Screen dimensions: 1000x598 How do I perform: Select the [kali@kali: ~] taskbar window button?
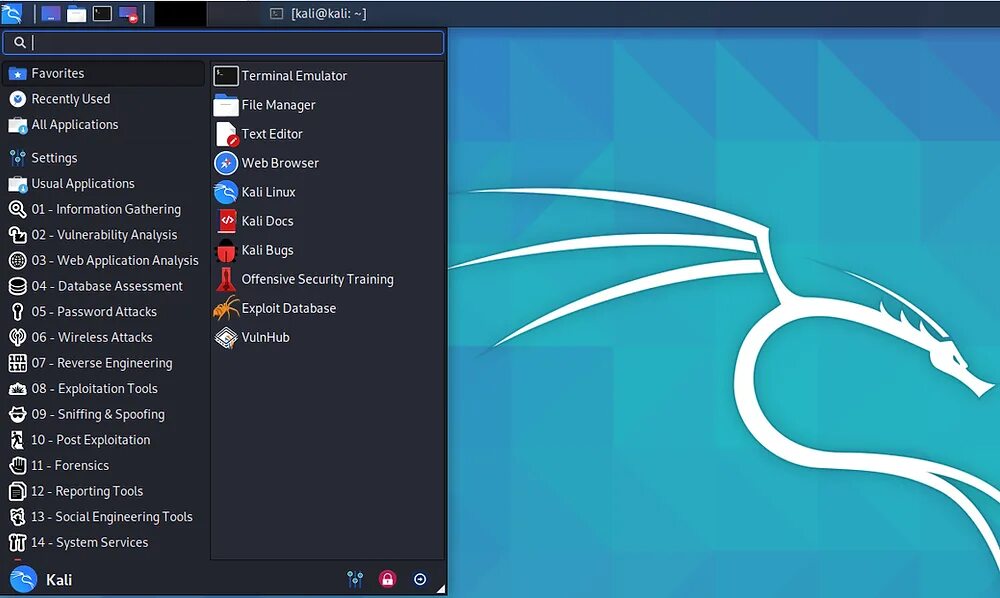(318, 13)
